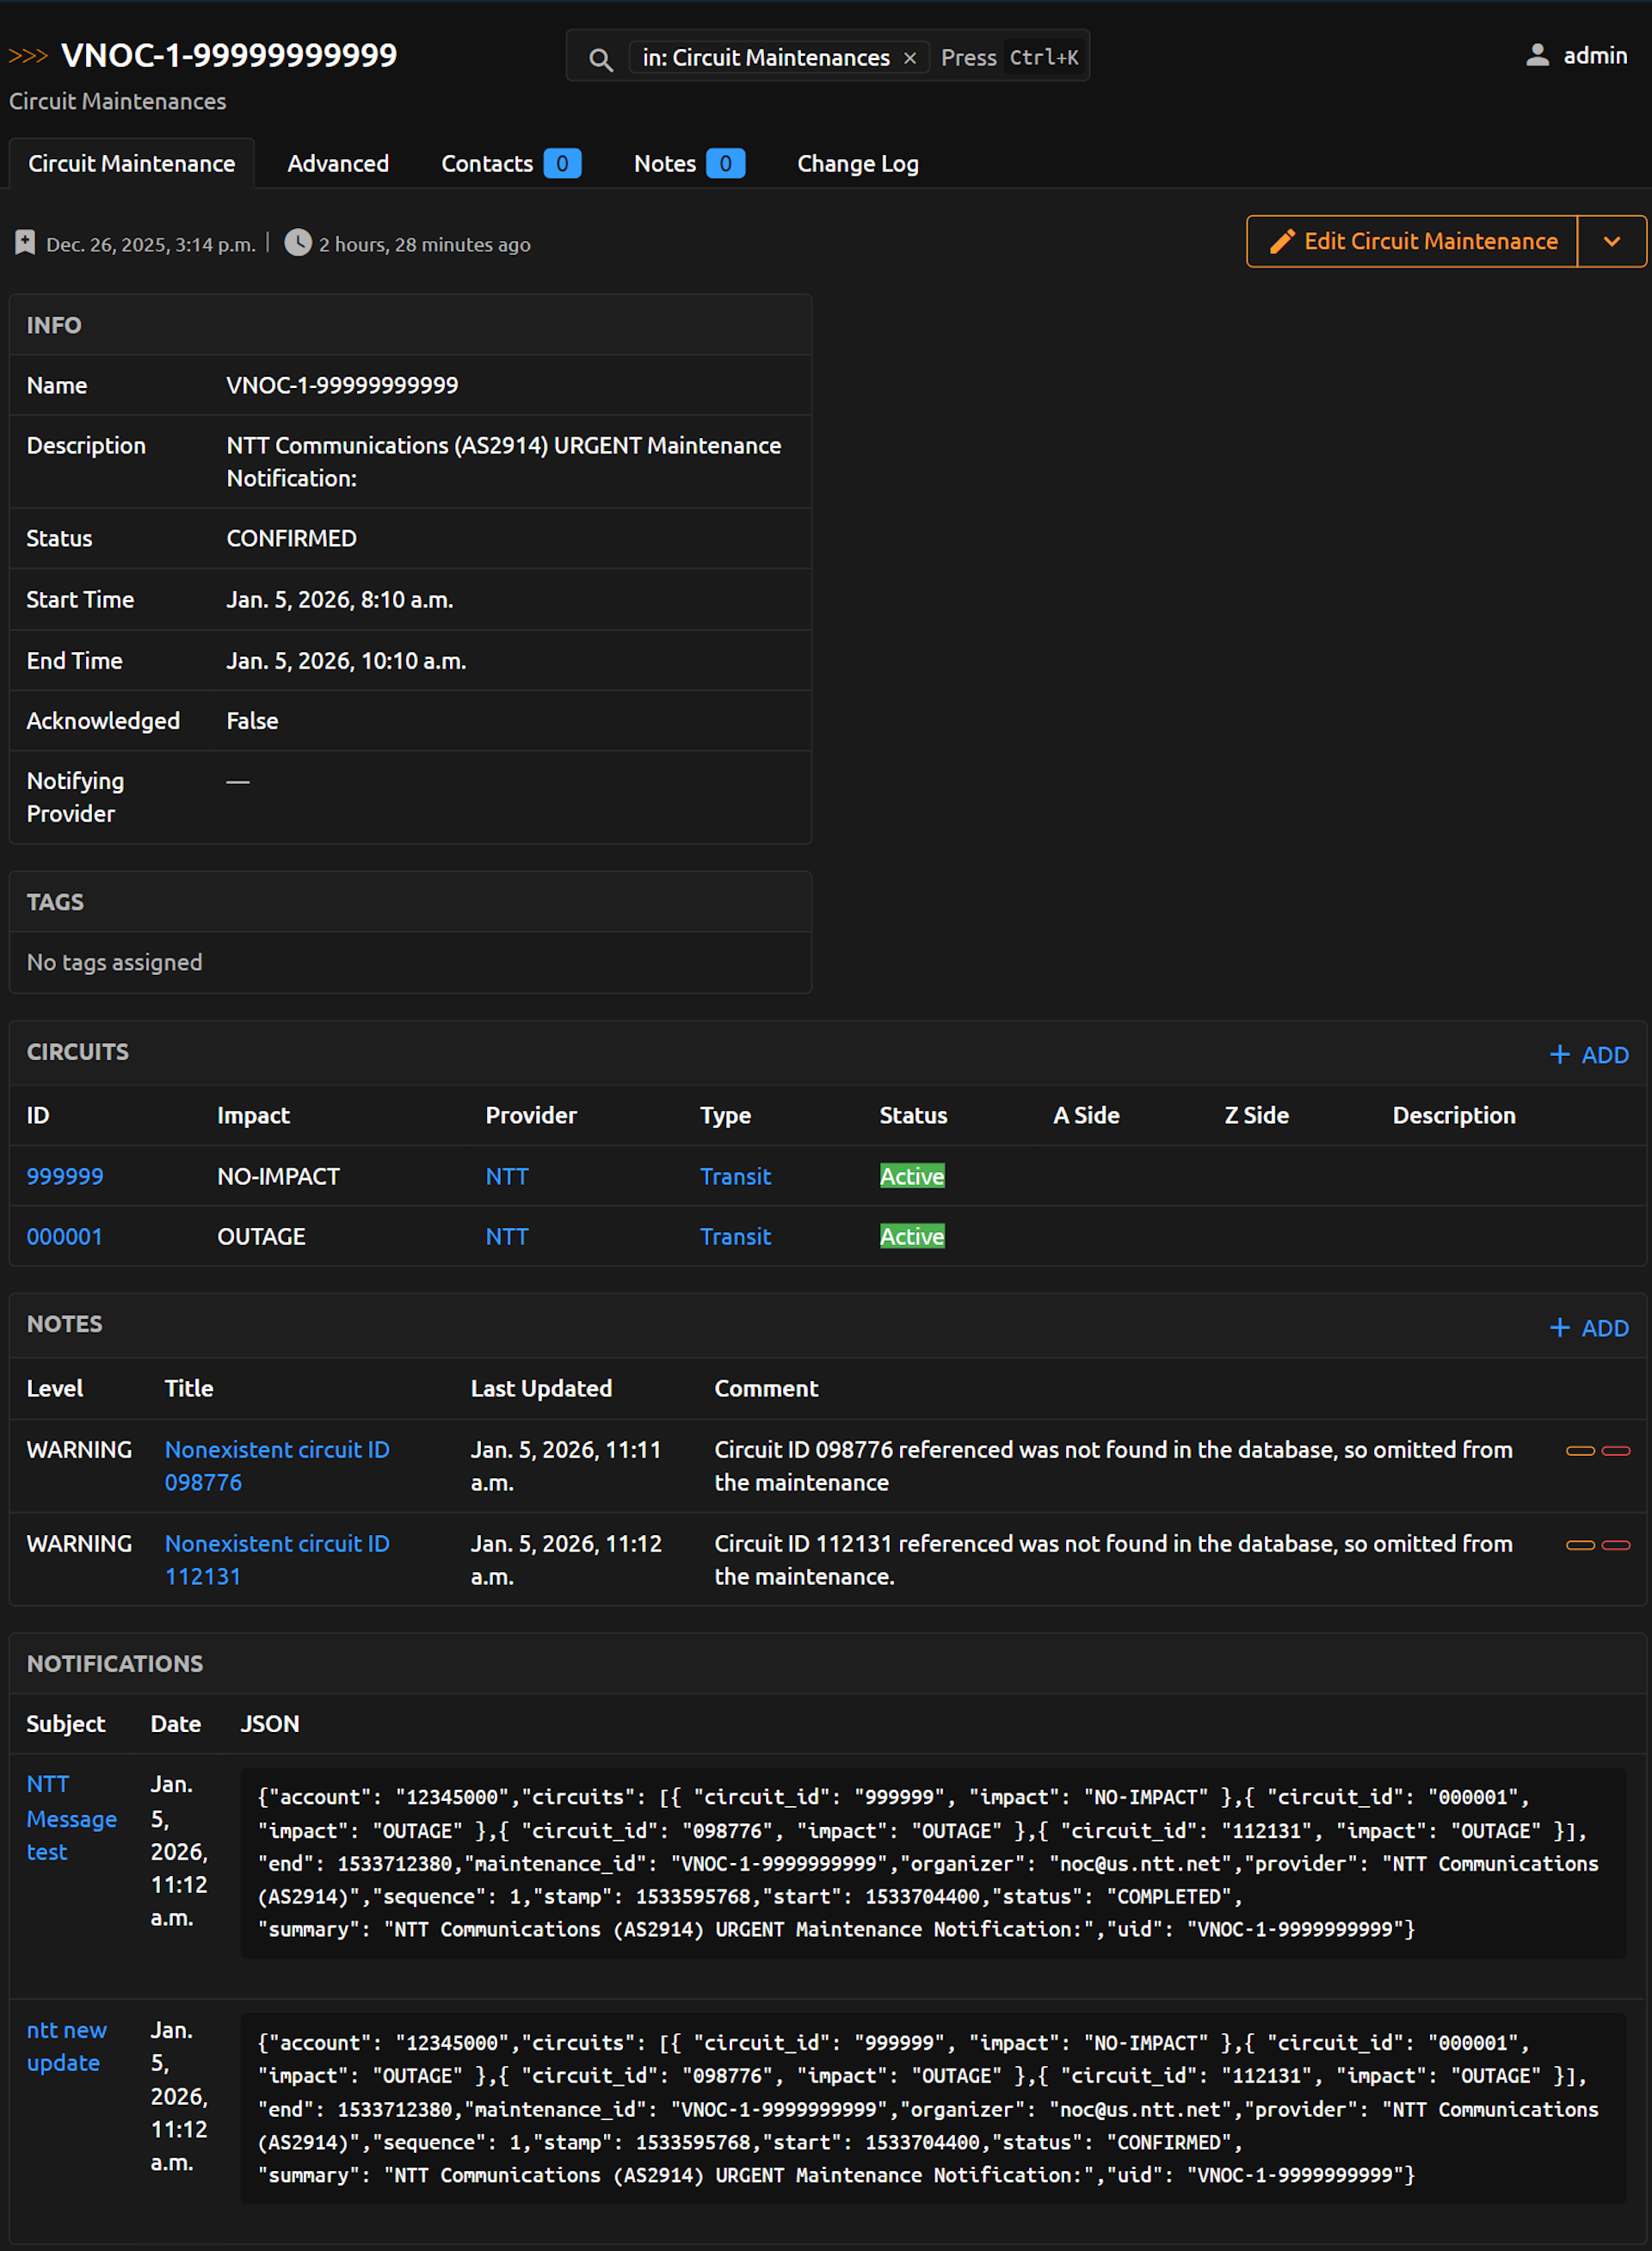Viewport: 1652px width, 2251px height.
Task: Click the search magnifier icon
Action: [x=600, y=59]
